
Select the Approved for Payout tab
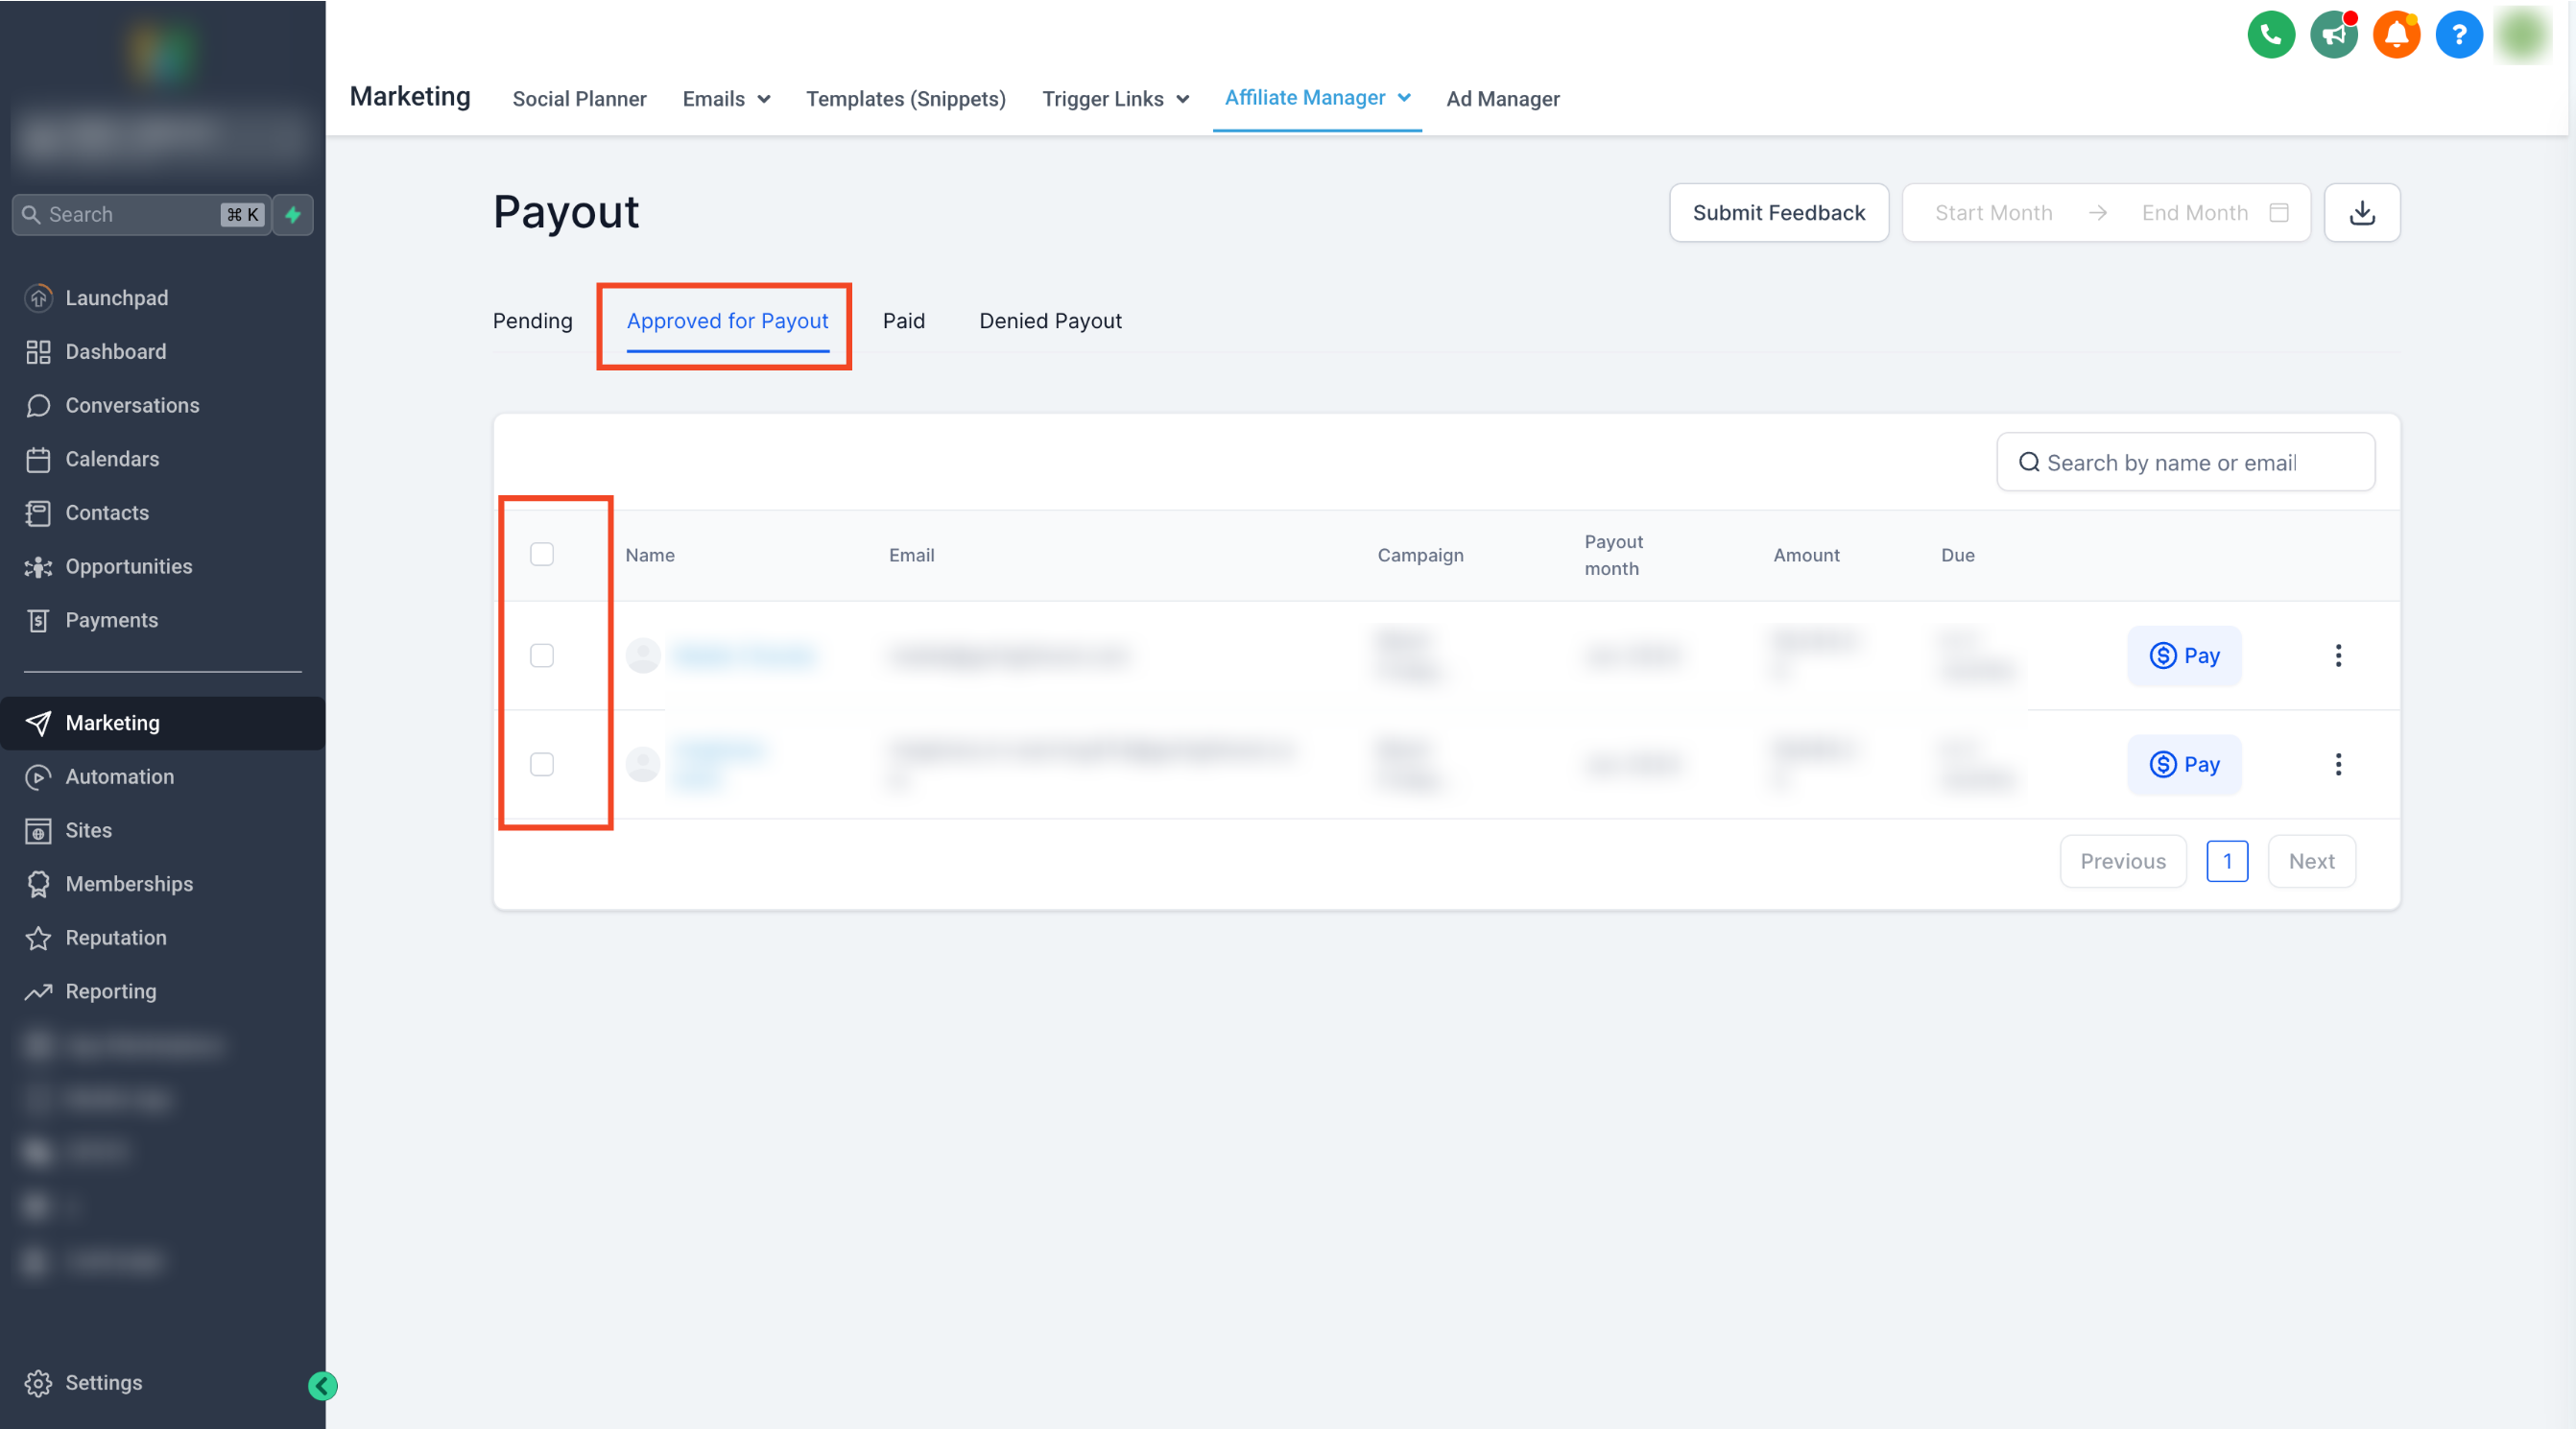(727, 321)
